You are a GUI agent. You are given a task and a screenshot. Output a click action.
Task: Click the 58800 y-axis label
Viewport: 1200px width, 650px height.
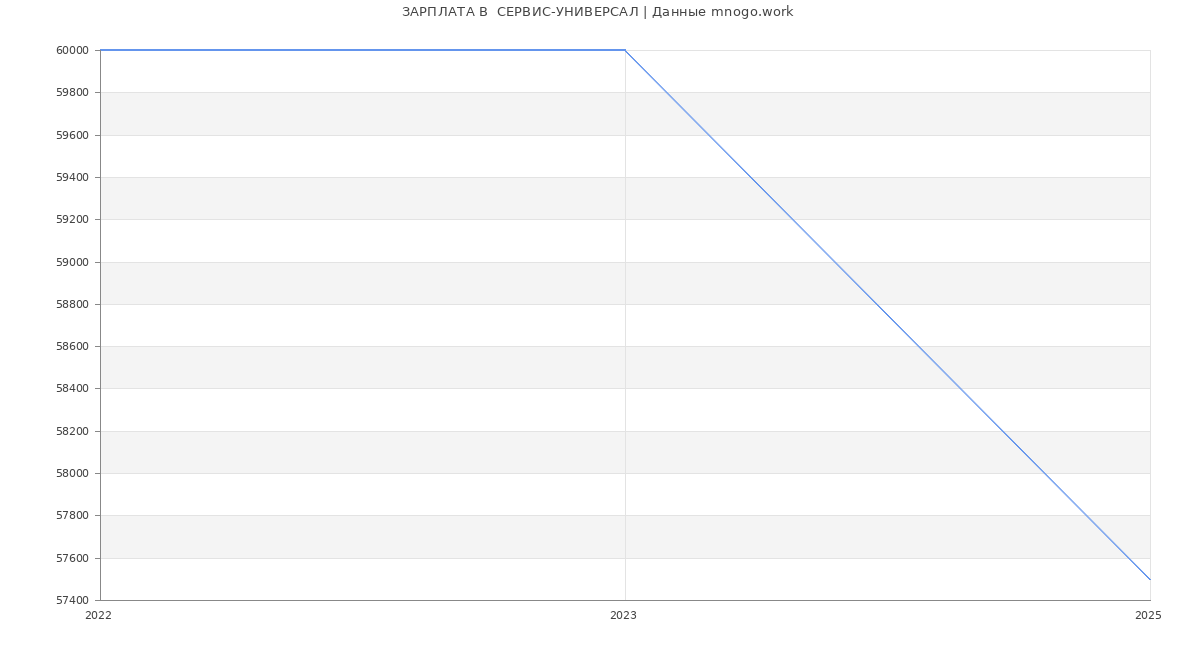[72, 305]
